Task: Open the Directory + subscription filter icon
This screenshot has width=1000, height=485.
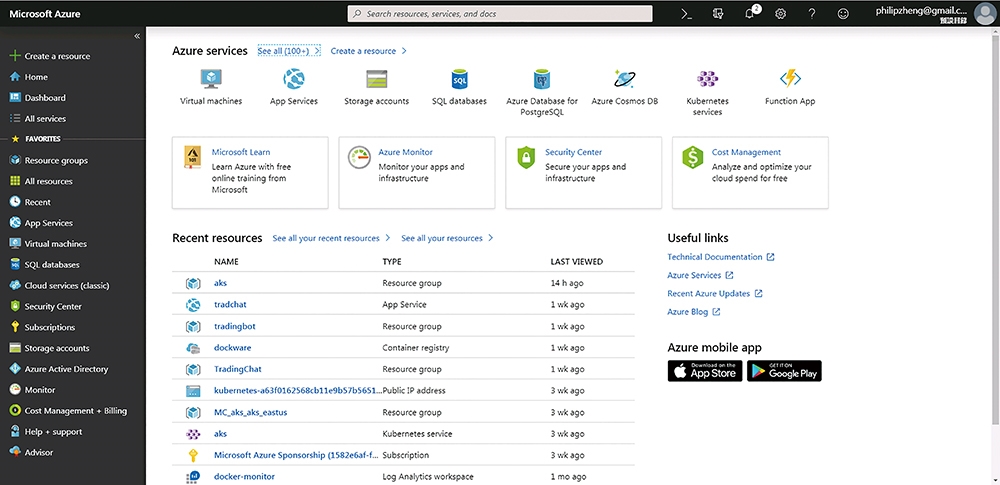Action: [718, 13]
